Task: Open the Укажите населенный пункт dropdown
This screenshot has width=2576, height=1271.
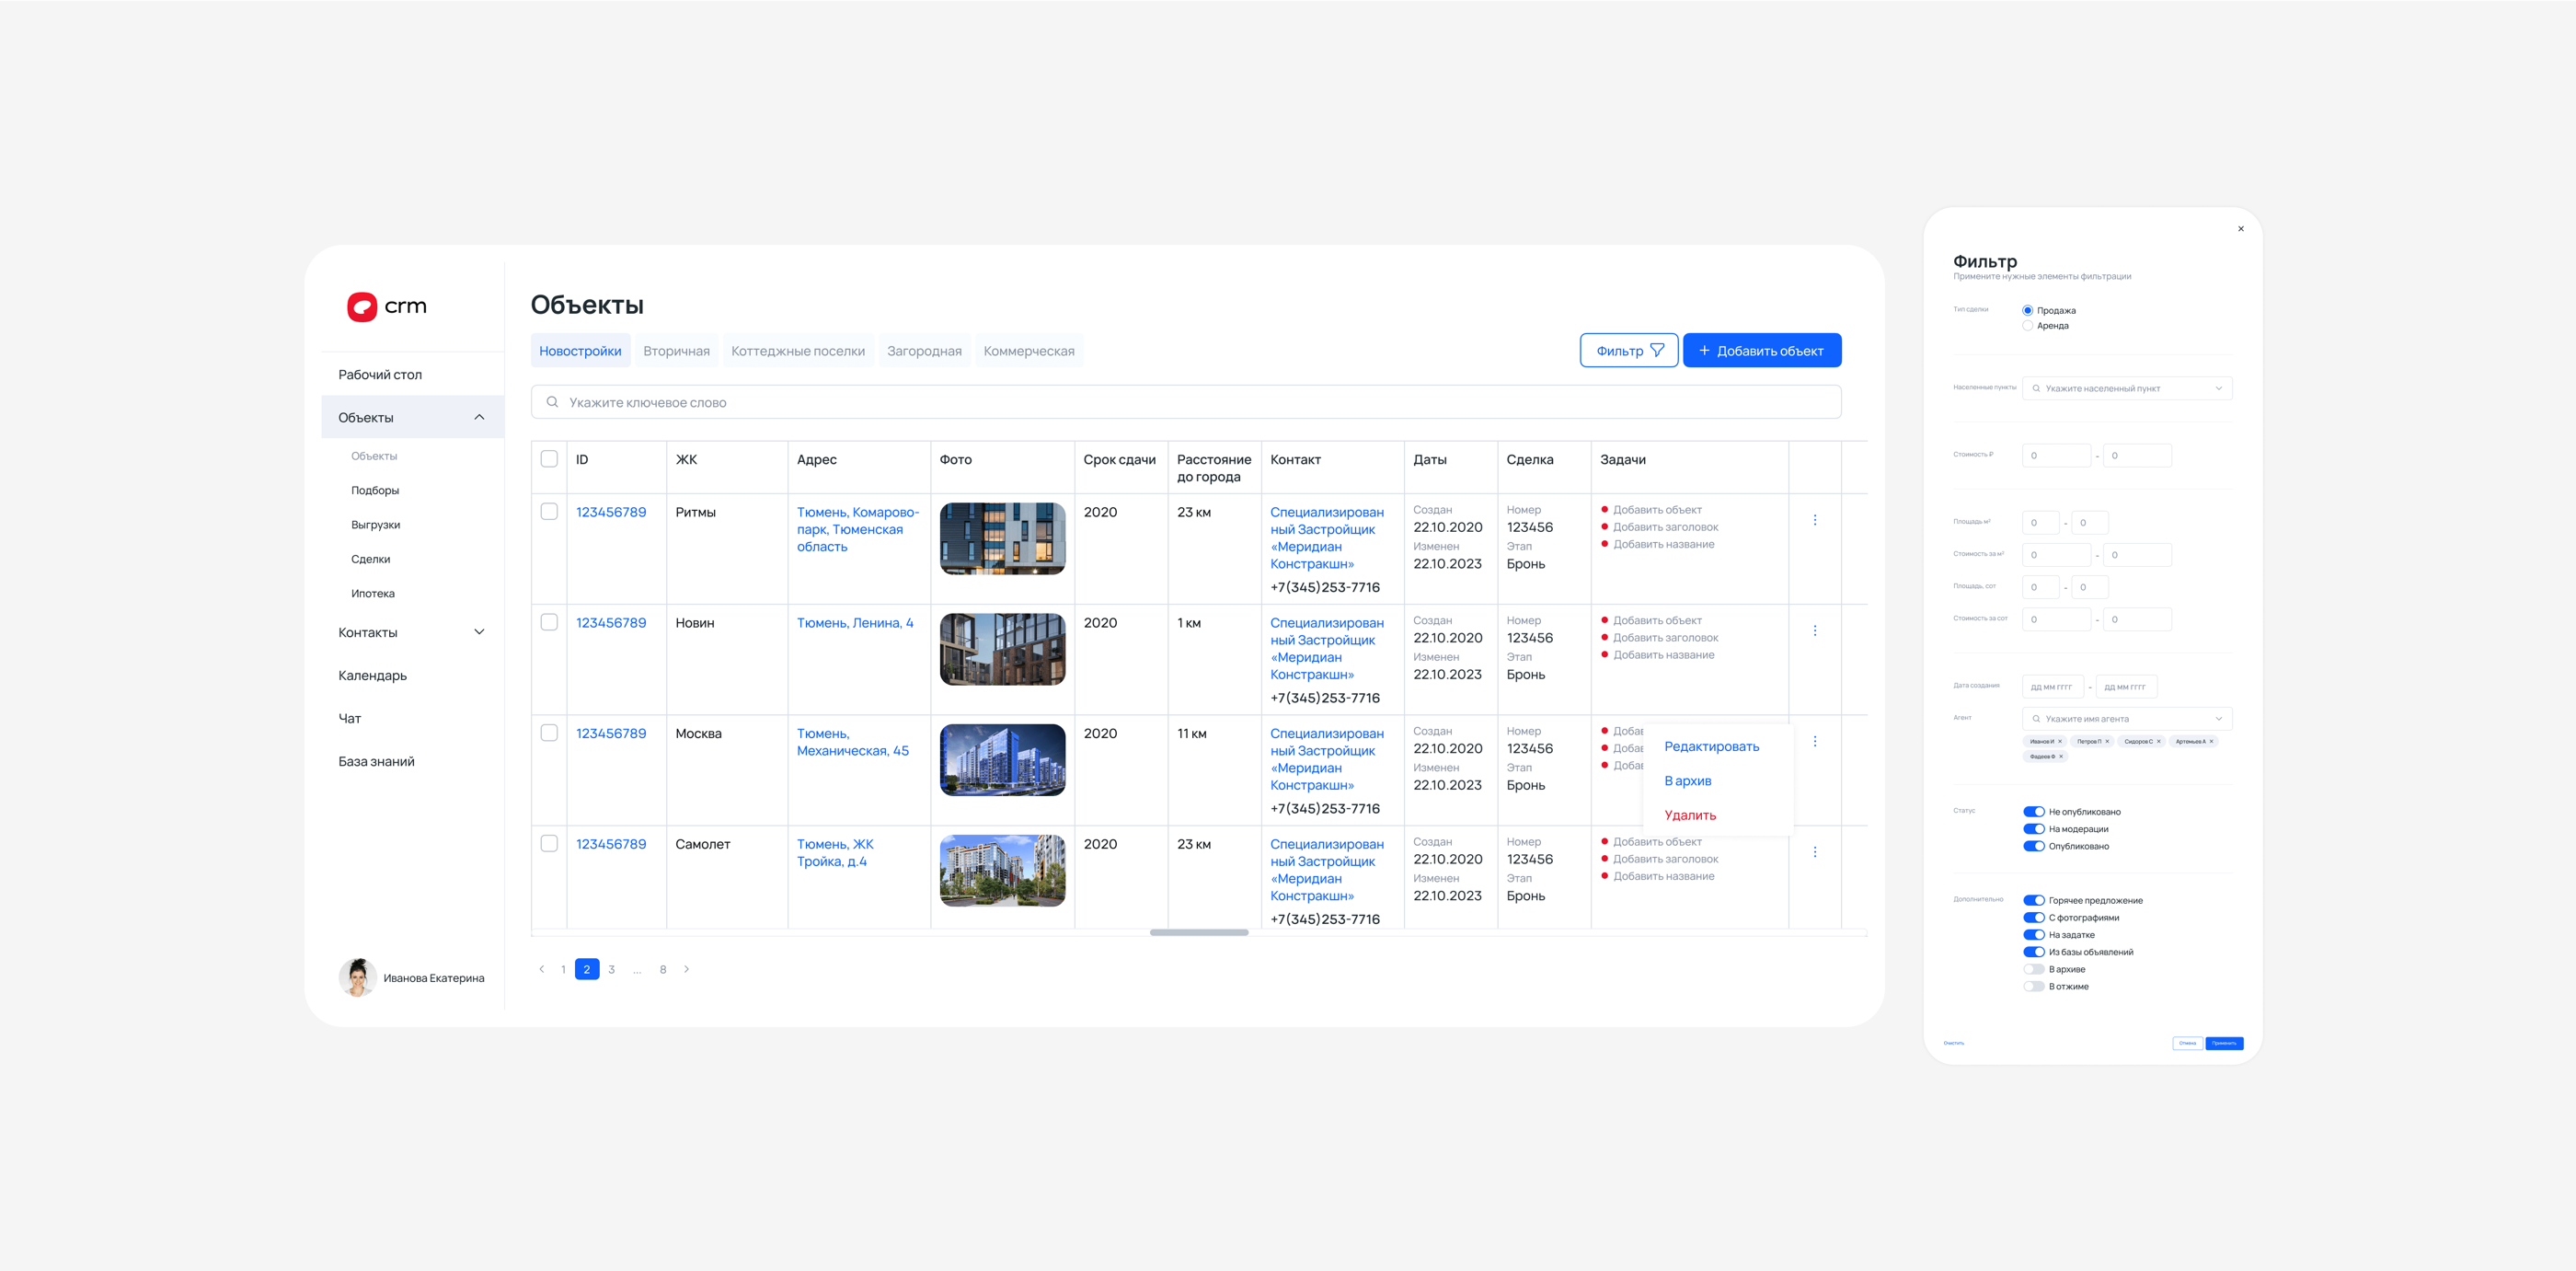Action: click(2126, 388)
